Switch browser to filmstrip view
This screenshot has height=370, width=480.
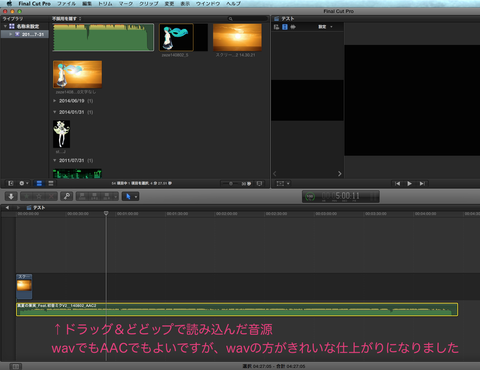tap(39, 183)
